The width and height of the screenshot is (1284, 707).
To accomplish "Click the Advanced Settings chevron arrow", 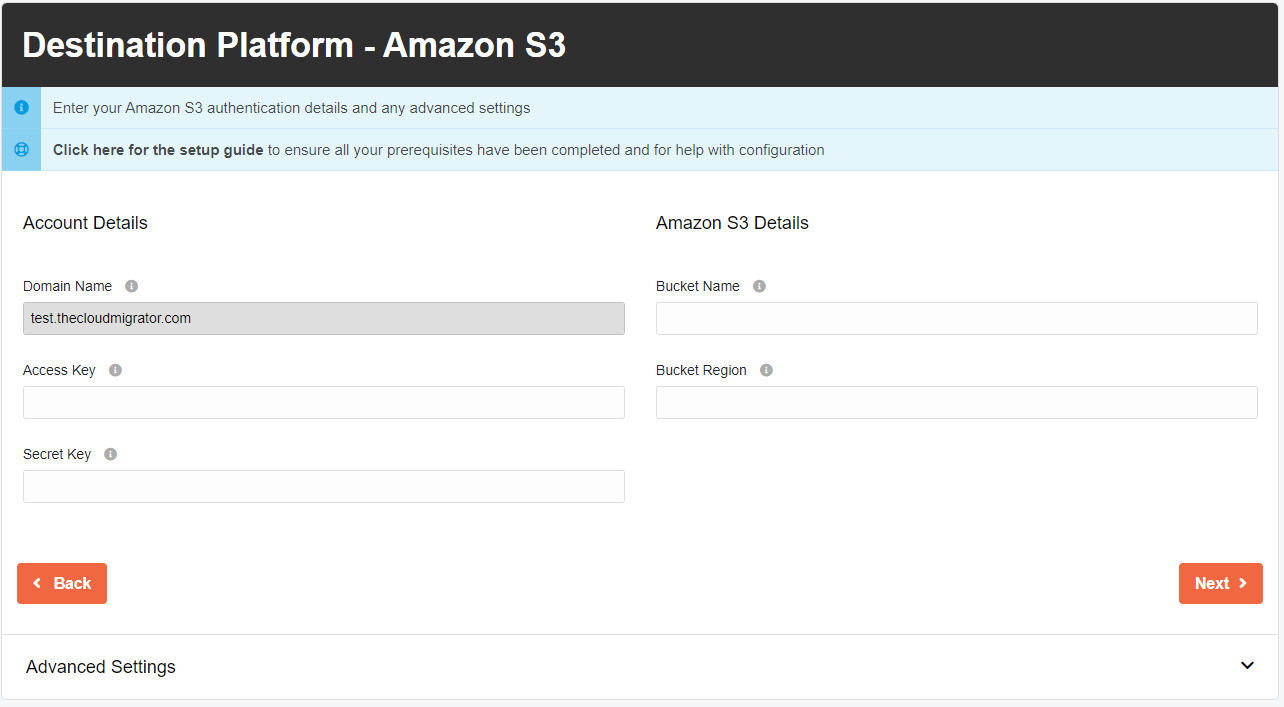I will [x=1247, y=666].
